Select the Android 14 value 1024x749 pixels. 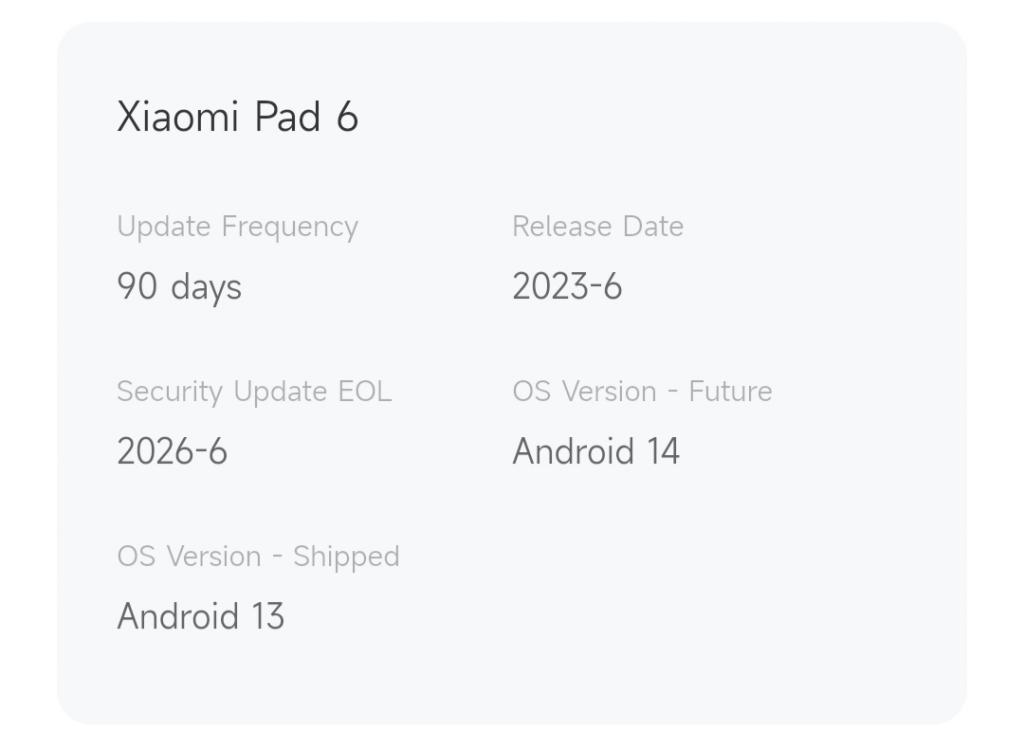click(595, 452)
